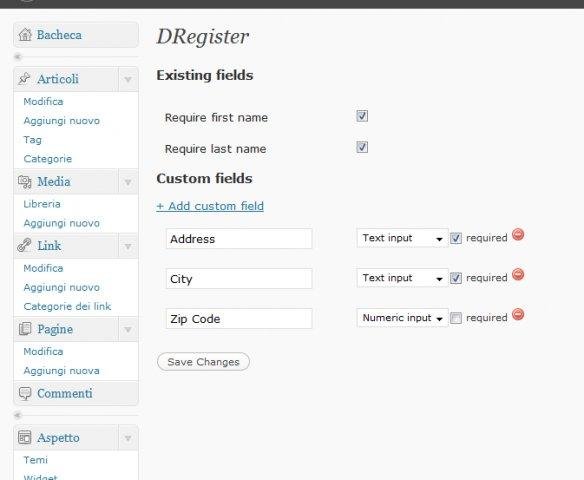Screen dimensions: 584x480
Task: Uncheck required for City field
Action: coord(456,278)
